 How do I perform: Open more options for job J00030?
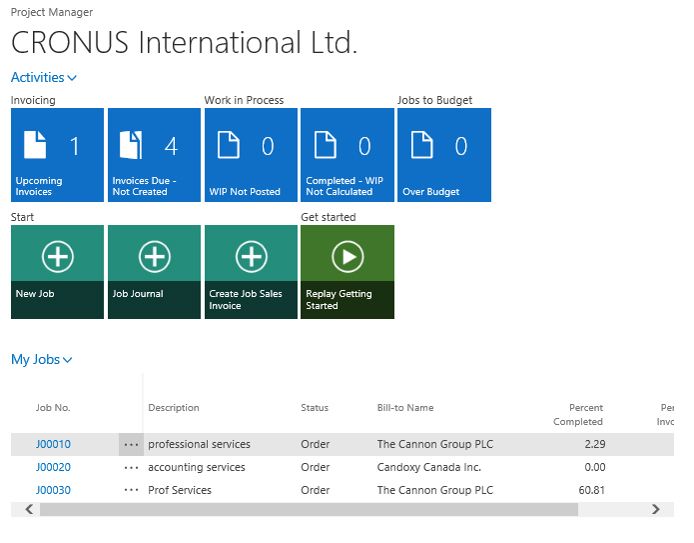[x=131, y=490]
